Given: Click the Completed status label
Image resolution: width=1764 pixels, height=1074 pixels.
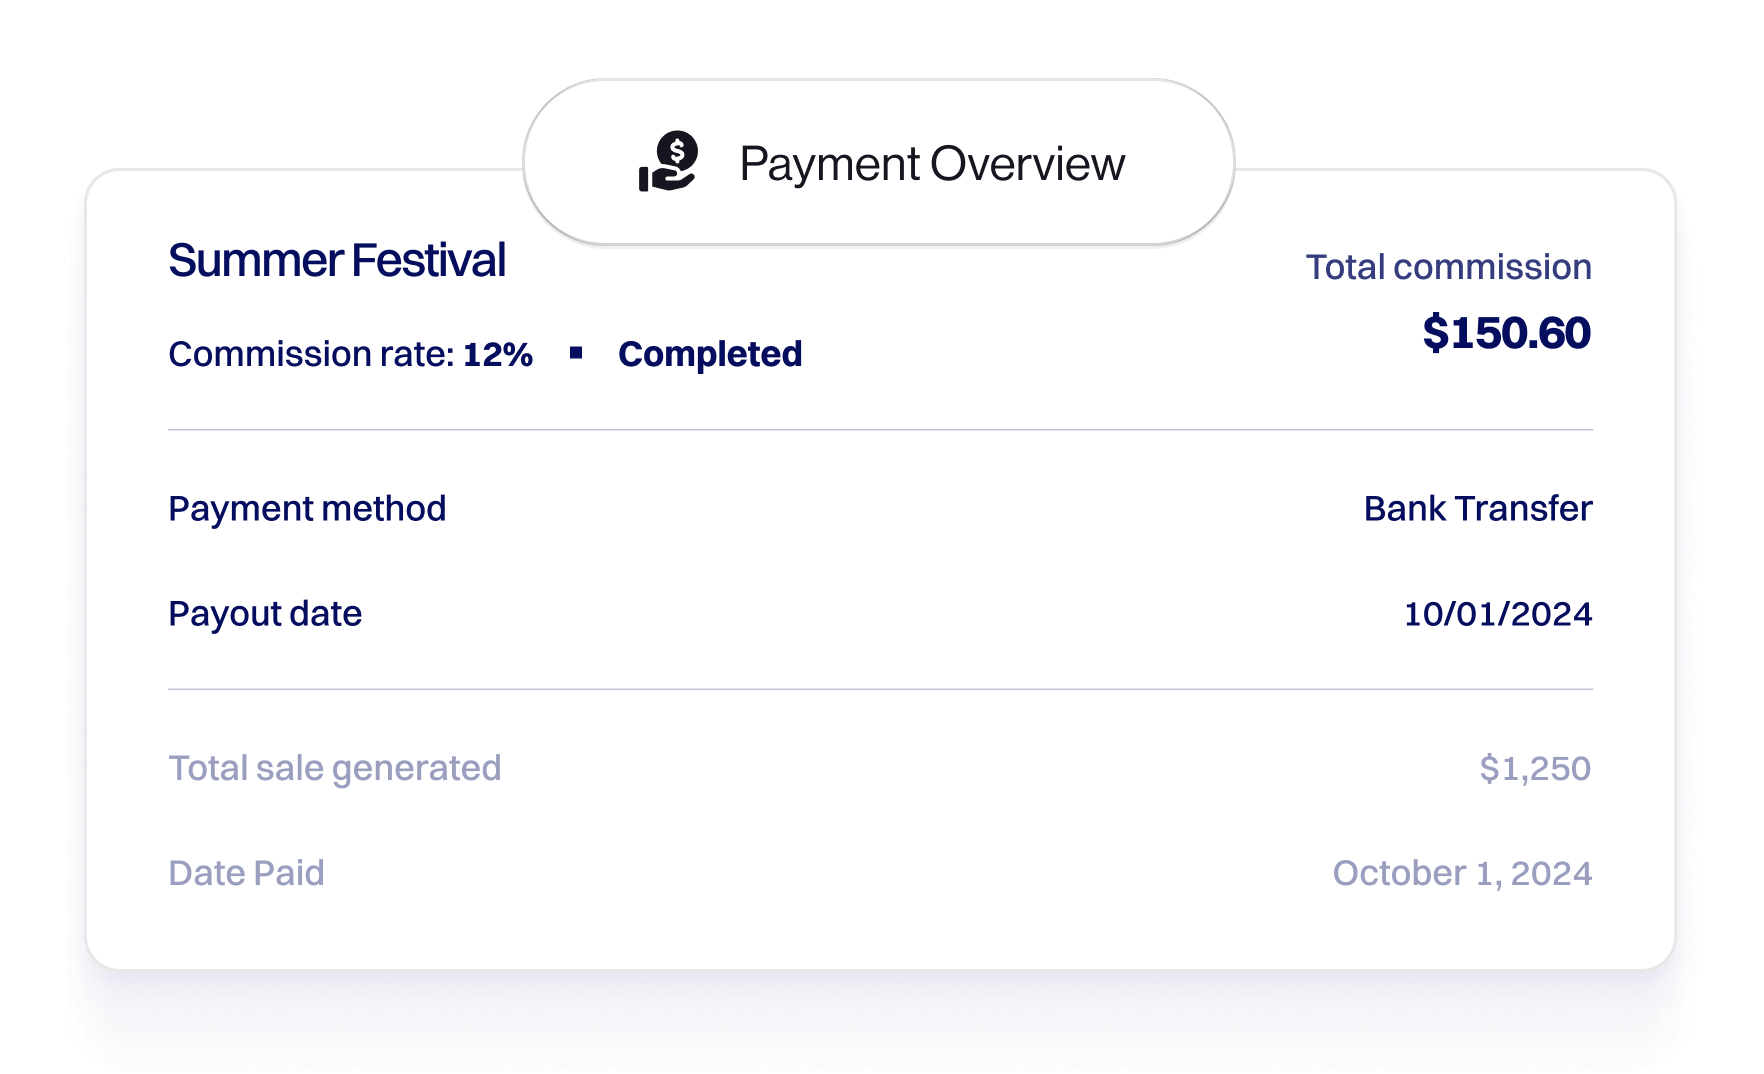Looking at the screenshot, I should pyautogui.click(x=710, y=354).
